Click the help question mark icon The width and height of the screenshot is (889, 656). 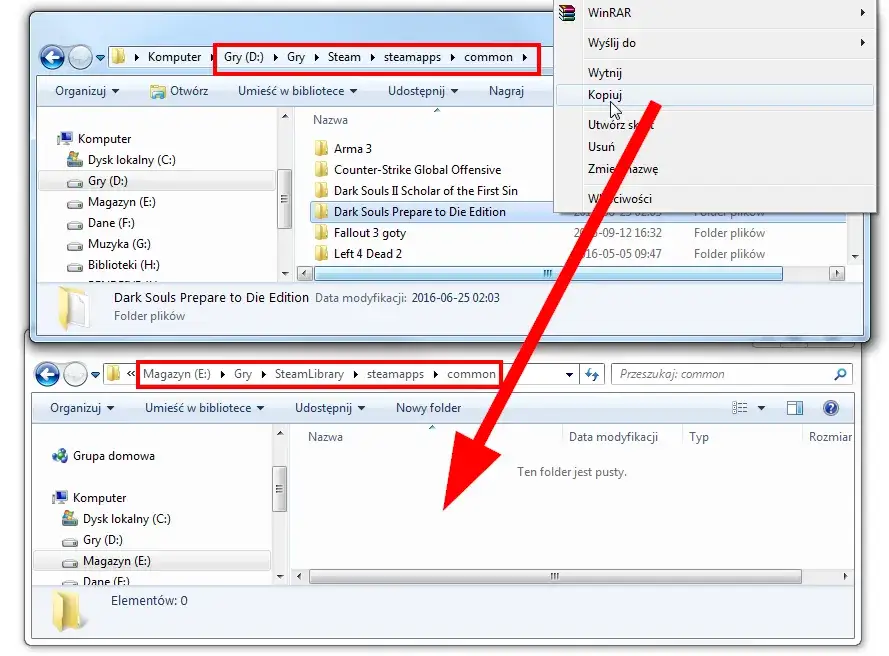(830, 408)
